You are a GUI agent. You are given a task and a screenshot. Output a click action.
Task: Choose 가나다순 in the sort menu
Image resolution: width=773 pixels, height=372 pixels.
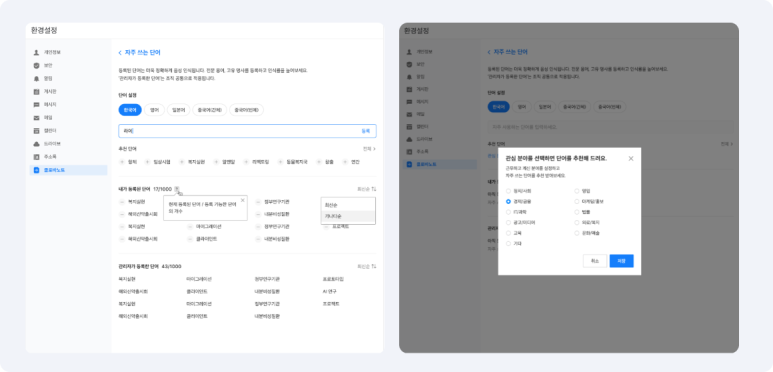(348, 216)
